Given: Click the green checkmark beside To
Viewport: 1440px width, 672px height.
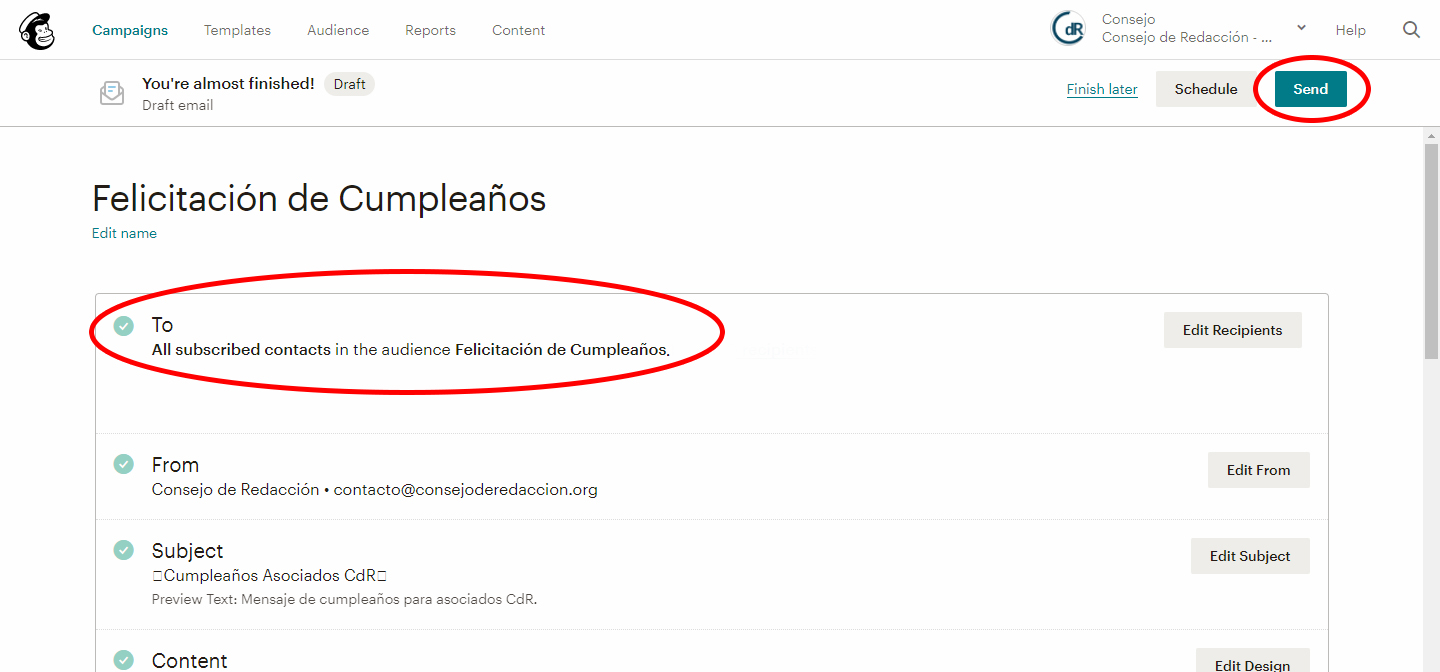Looking at the screenshot, I should point(123,326).
